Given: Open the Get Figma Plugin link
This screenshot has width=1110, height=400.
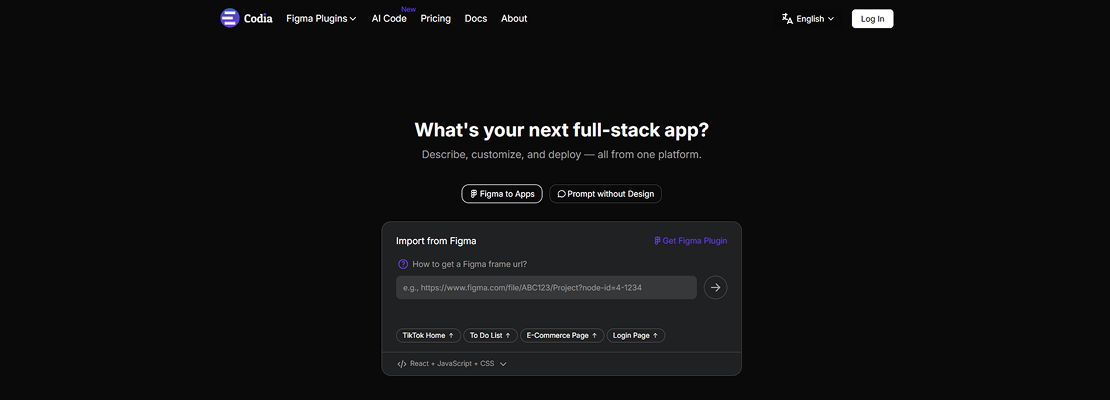Looking at the screenshot, I should [691, 241].
